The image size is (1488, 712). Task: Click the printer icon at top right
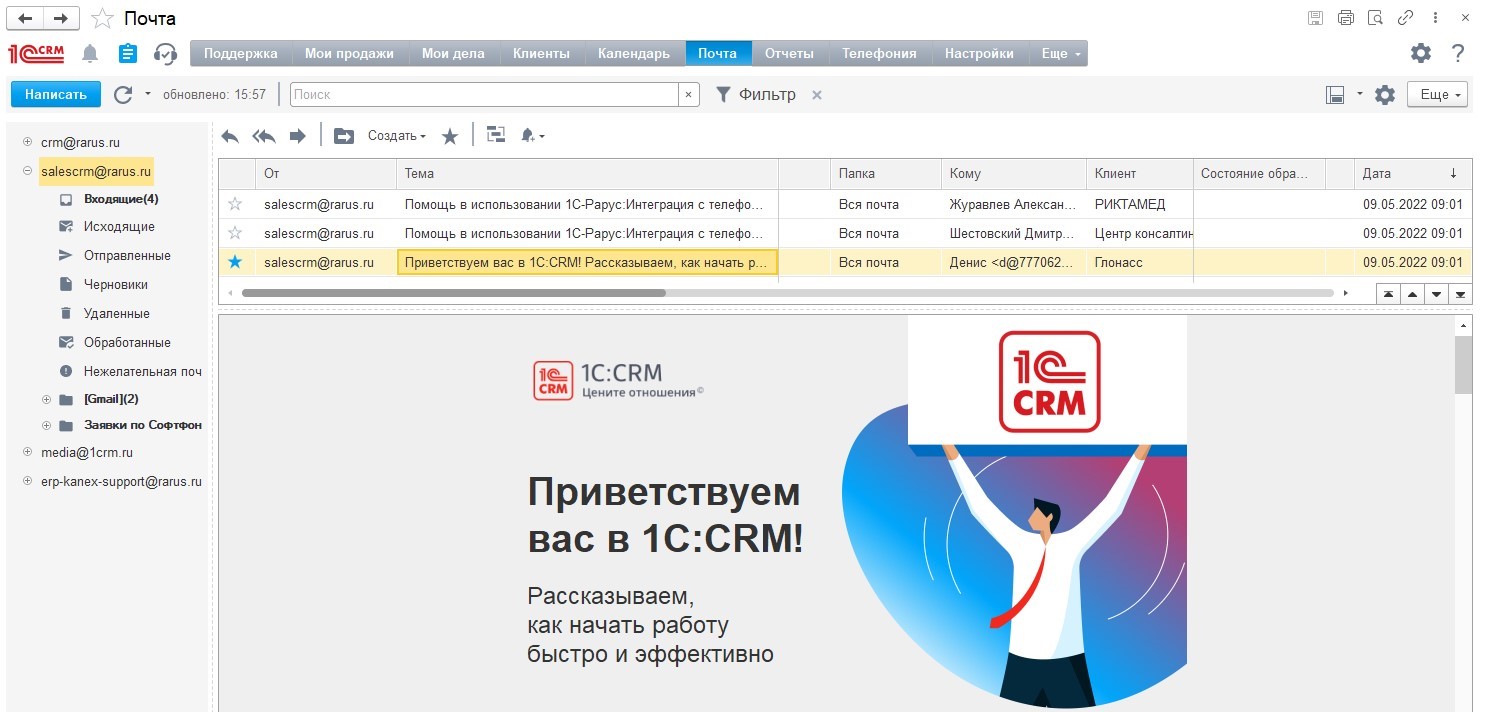1346,18
